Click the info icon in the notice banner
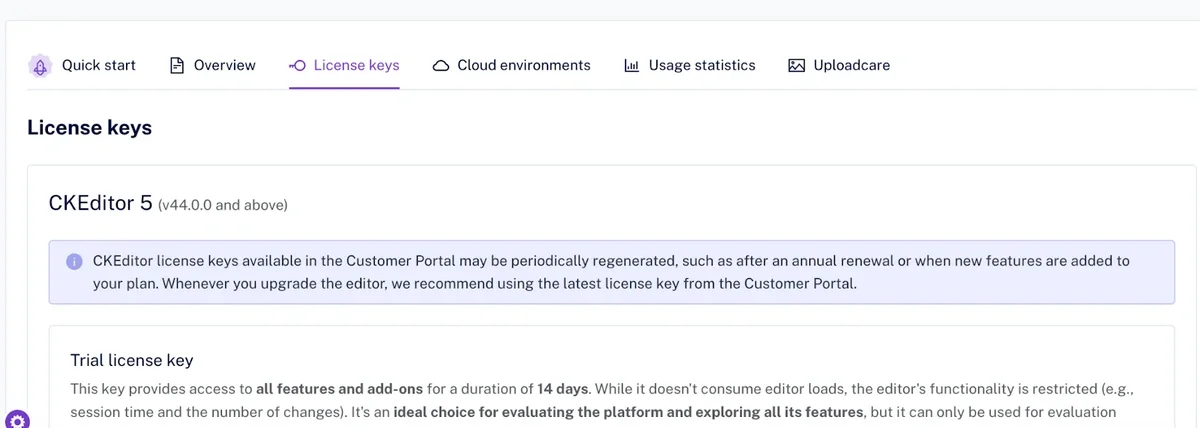The image size is (1200, 428). coord(75,262)
